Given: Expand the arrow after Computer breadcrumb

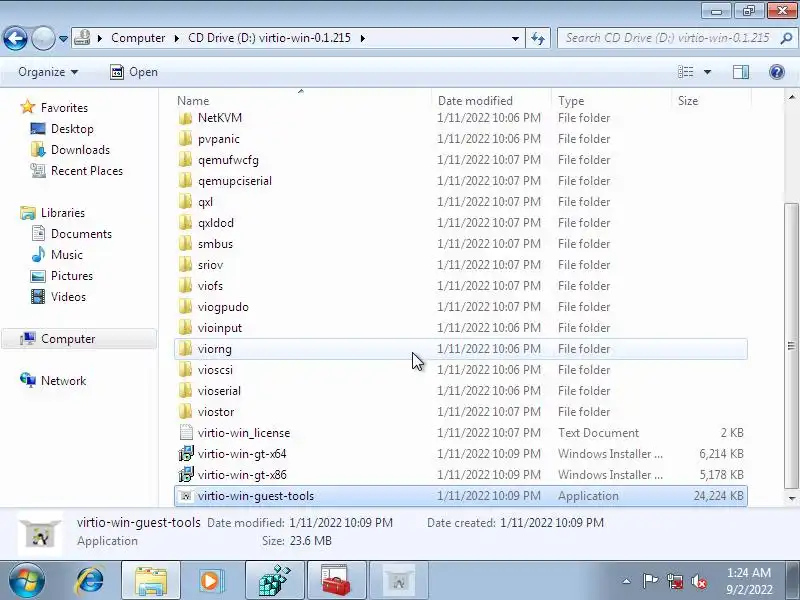Looking at the screenshot, I should 177,38.
